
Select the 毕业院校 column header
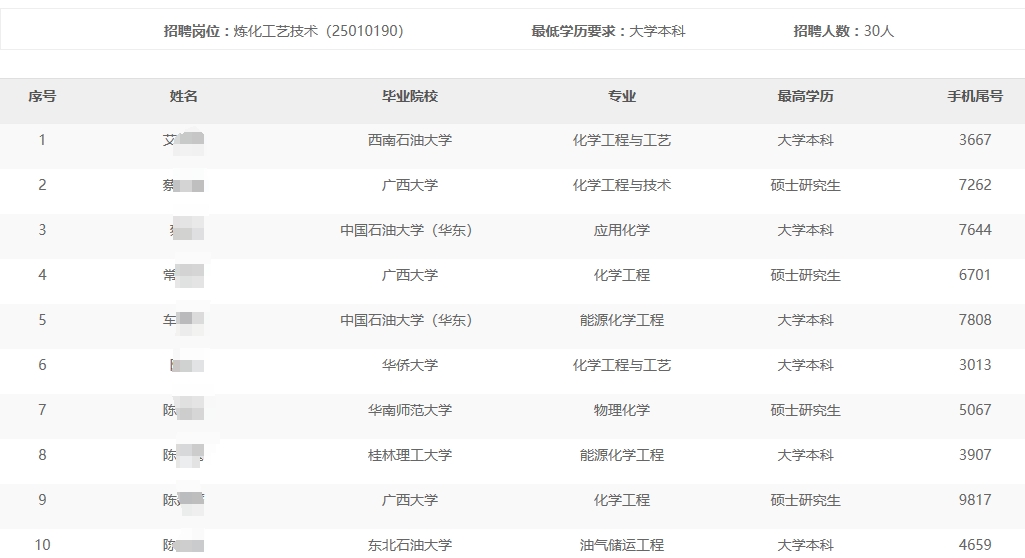pyautogui.click(x=410, y=97)
